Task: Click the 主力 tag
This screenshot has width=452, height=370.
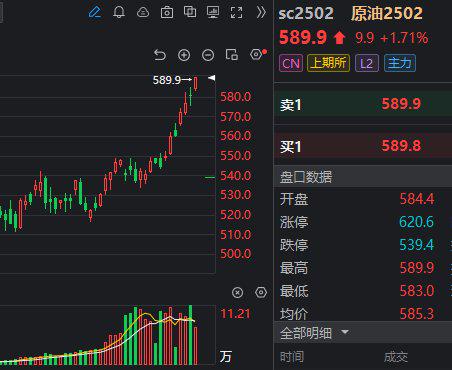Action: (x=400, y=63)
